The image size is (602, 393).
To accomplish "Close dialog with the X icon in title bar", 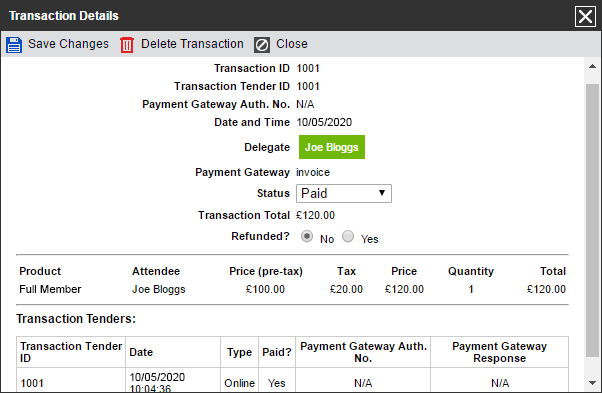I will [585, 17].
